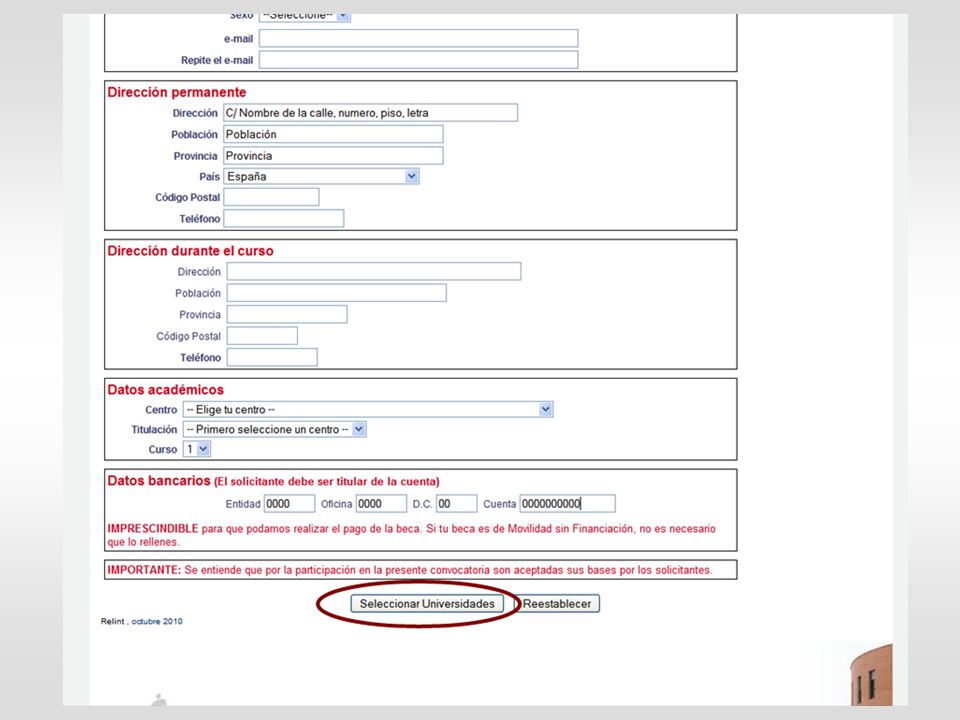Click the Oficina bank field

(x=381, y=503)
